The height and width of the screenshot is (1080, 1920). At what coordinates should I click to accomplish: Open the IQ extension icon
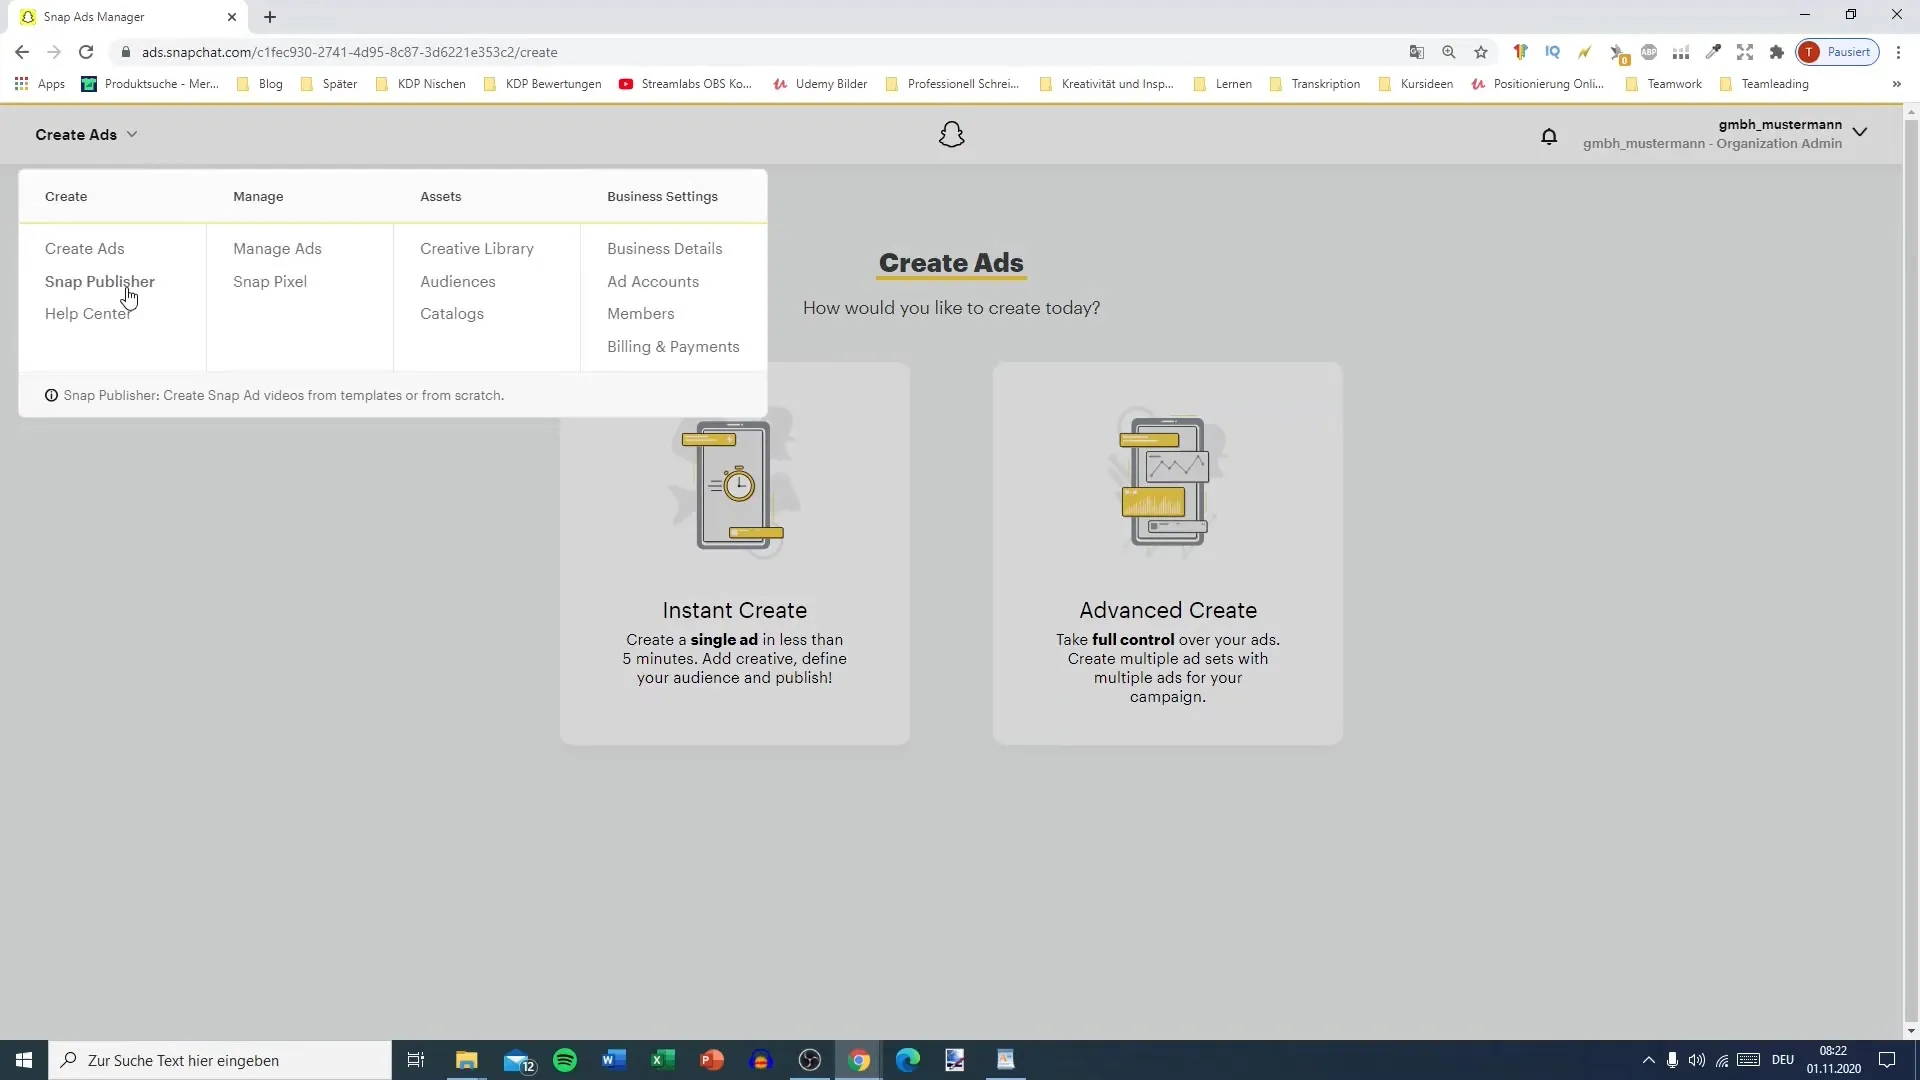pyautogui.click(x=1552, y=52)
